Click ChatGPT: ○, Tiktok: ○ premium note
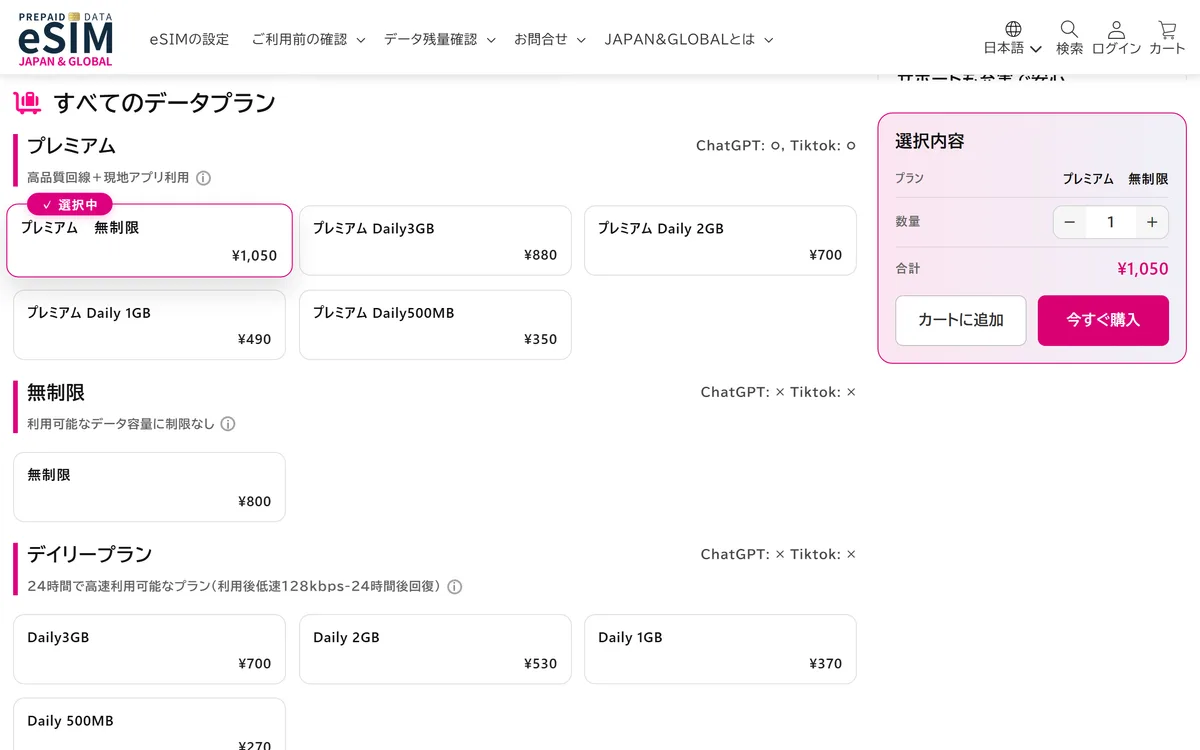 click(776, 146)
